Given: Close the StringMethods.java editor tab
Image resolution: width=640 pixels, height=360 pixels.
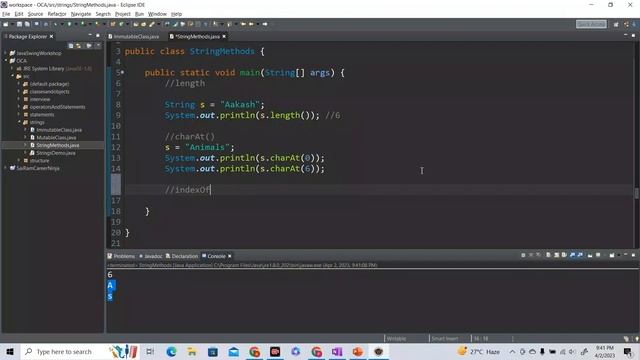Looking at the screenshot, I should (x=224, y=36).
